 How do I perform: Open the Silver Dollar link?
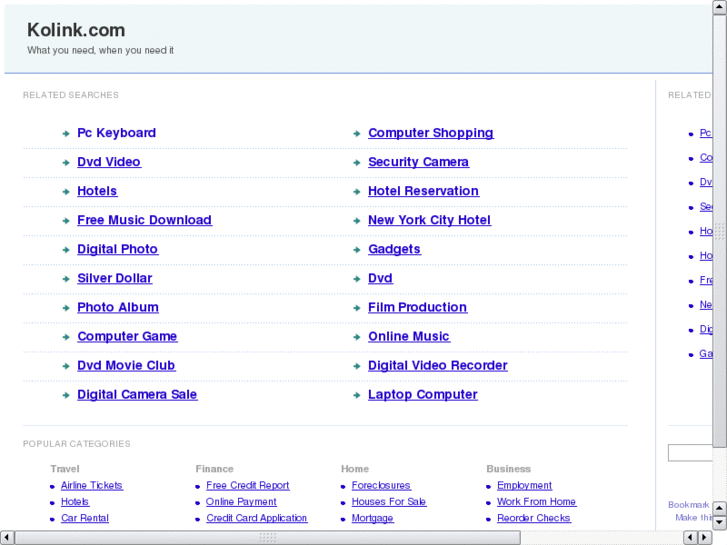[115, 278]
